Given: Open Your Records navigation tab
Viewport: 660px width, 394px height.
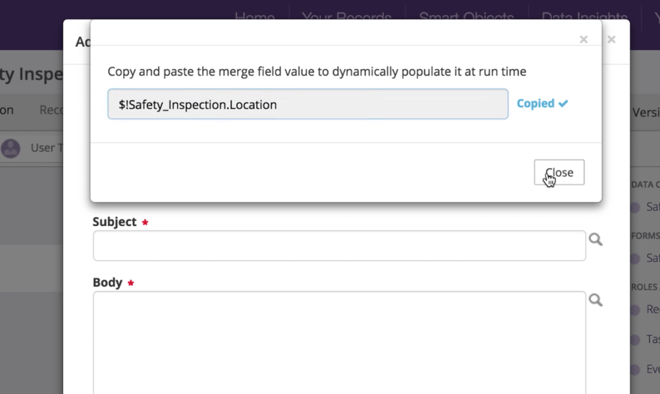Looking at the screenshot, I should click(346, 17).
